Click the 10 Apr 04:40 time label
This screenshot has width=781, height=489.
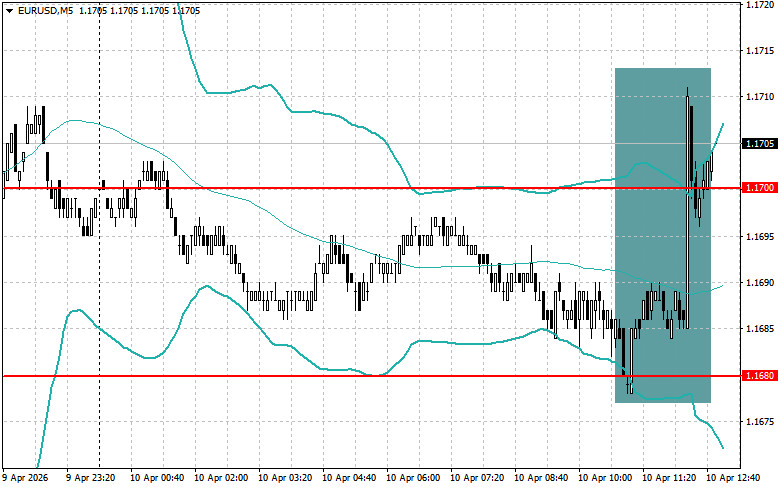(x=349, y=478)
